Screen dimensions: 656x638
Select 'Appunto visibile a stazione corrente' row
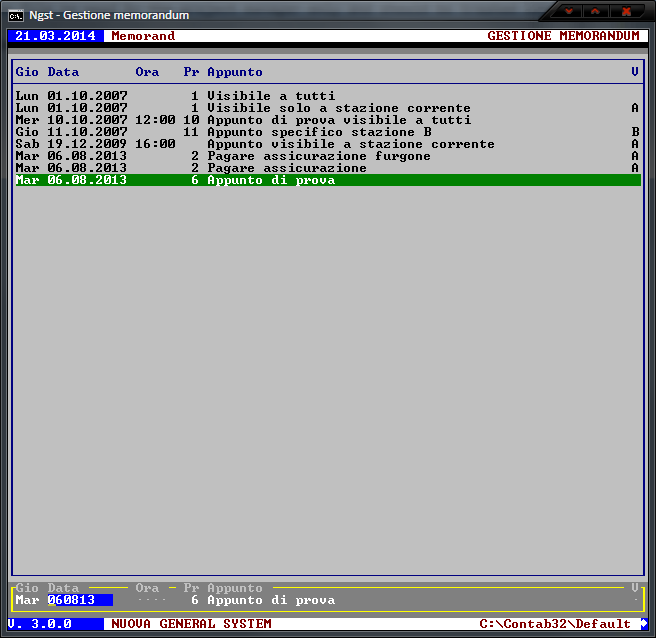(350, 144)
